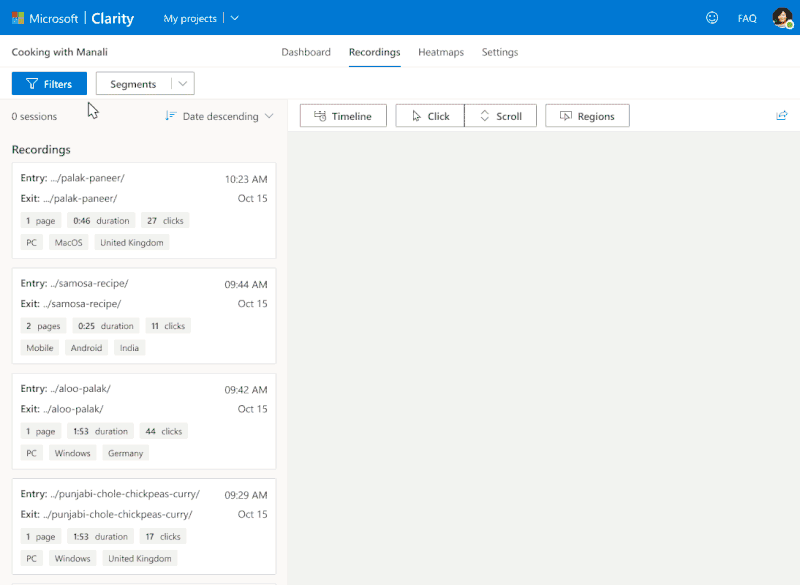Open the aloo-palak recording card
The height and width of the screenshot is (585, 800).
pos(144,421)
